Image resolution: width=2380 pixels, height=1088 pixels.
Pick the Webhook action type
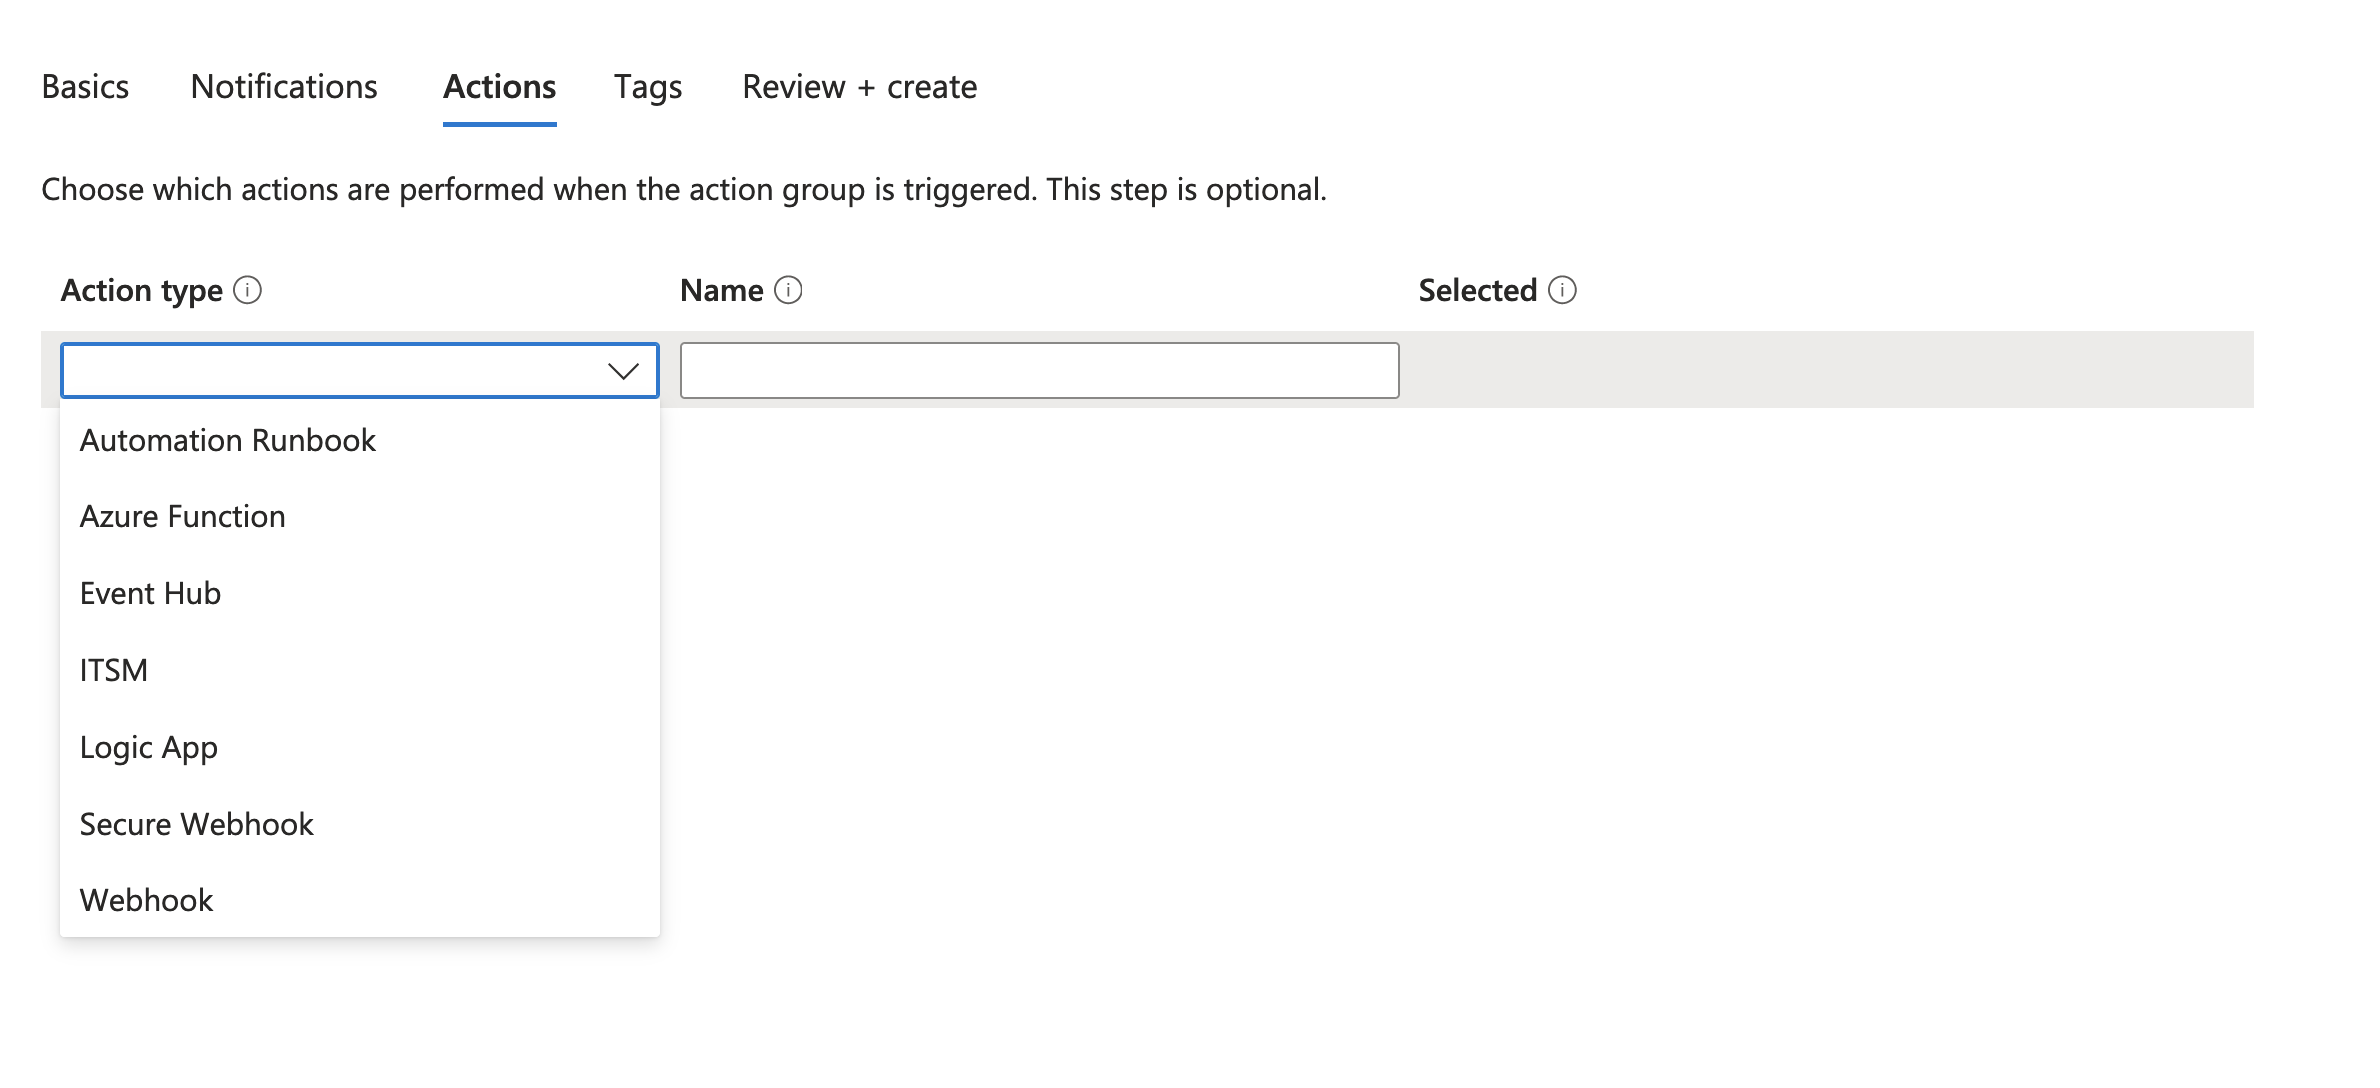[x=147, y=900]
